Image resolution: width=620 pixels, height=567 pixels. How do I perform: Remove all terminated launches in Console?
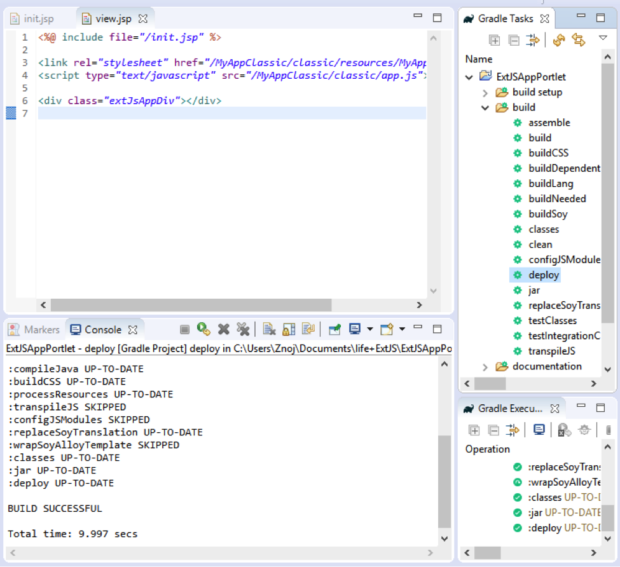tap(243, 329)
